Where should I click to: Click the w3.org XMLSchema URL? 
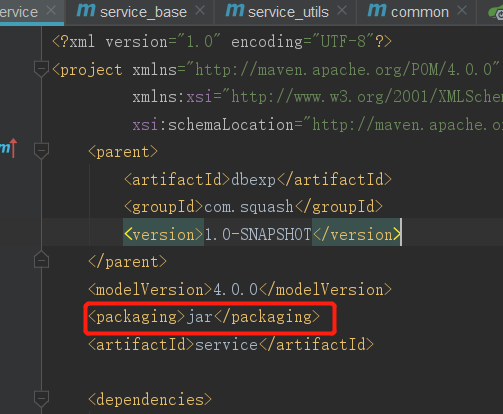pos(367,97)
